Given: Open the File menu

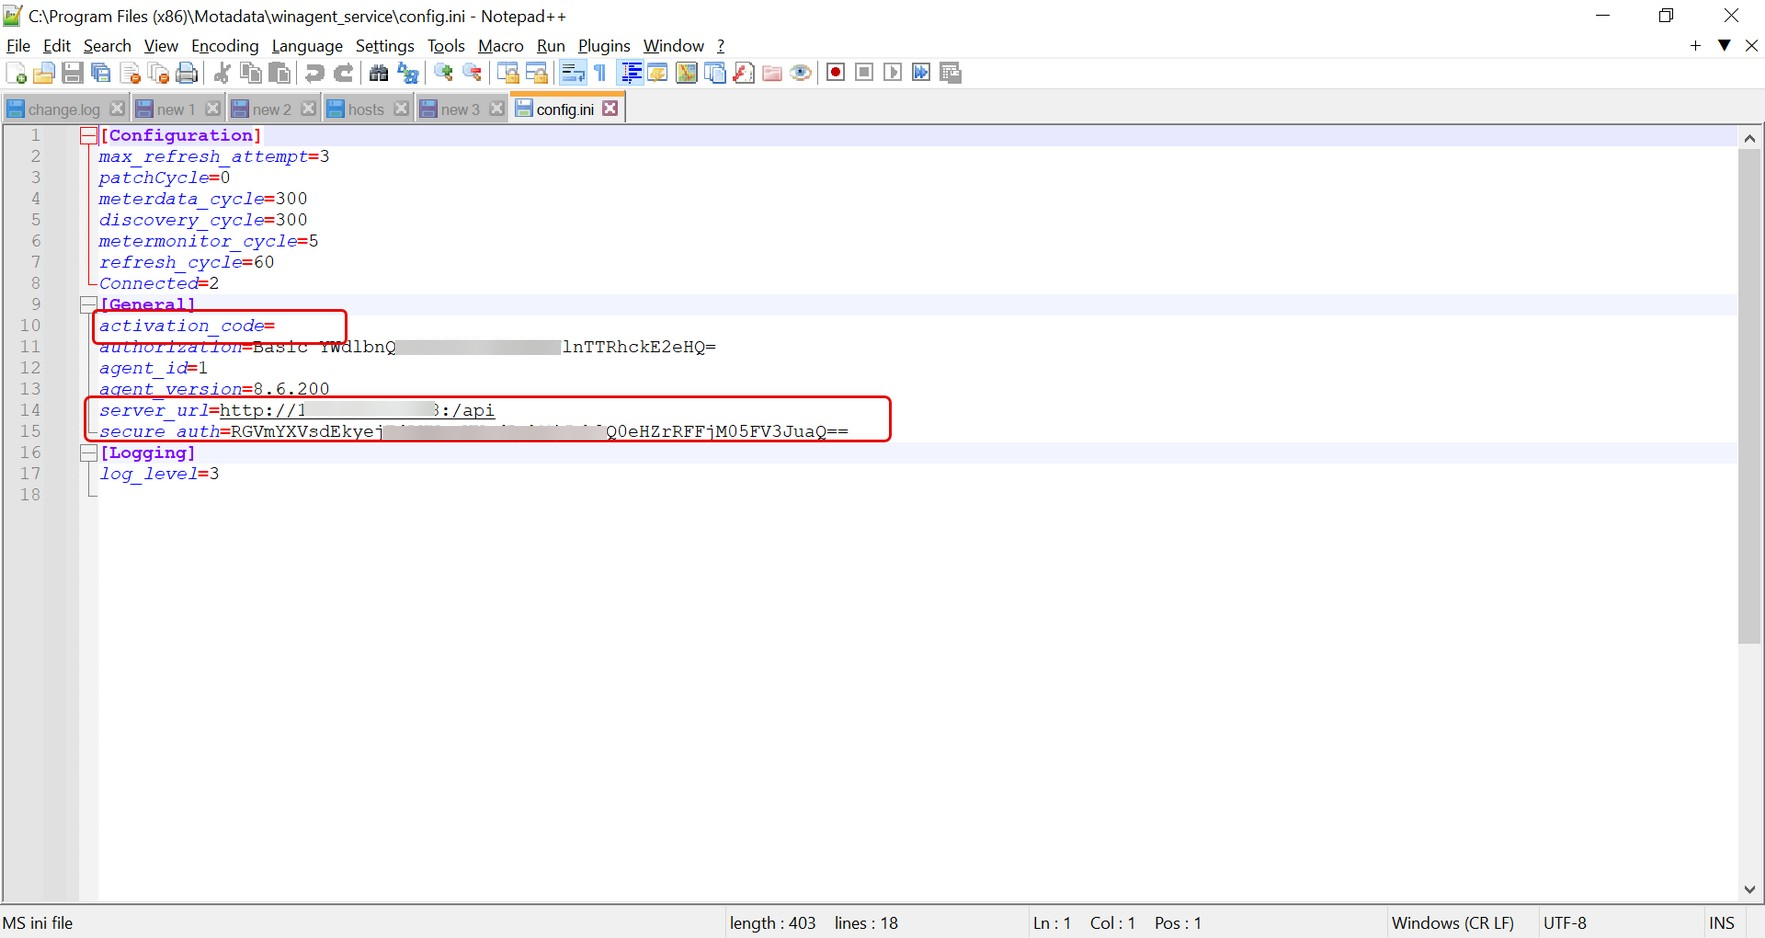Looking at the screenshot, I should pos(18,46).
